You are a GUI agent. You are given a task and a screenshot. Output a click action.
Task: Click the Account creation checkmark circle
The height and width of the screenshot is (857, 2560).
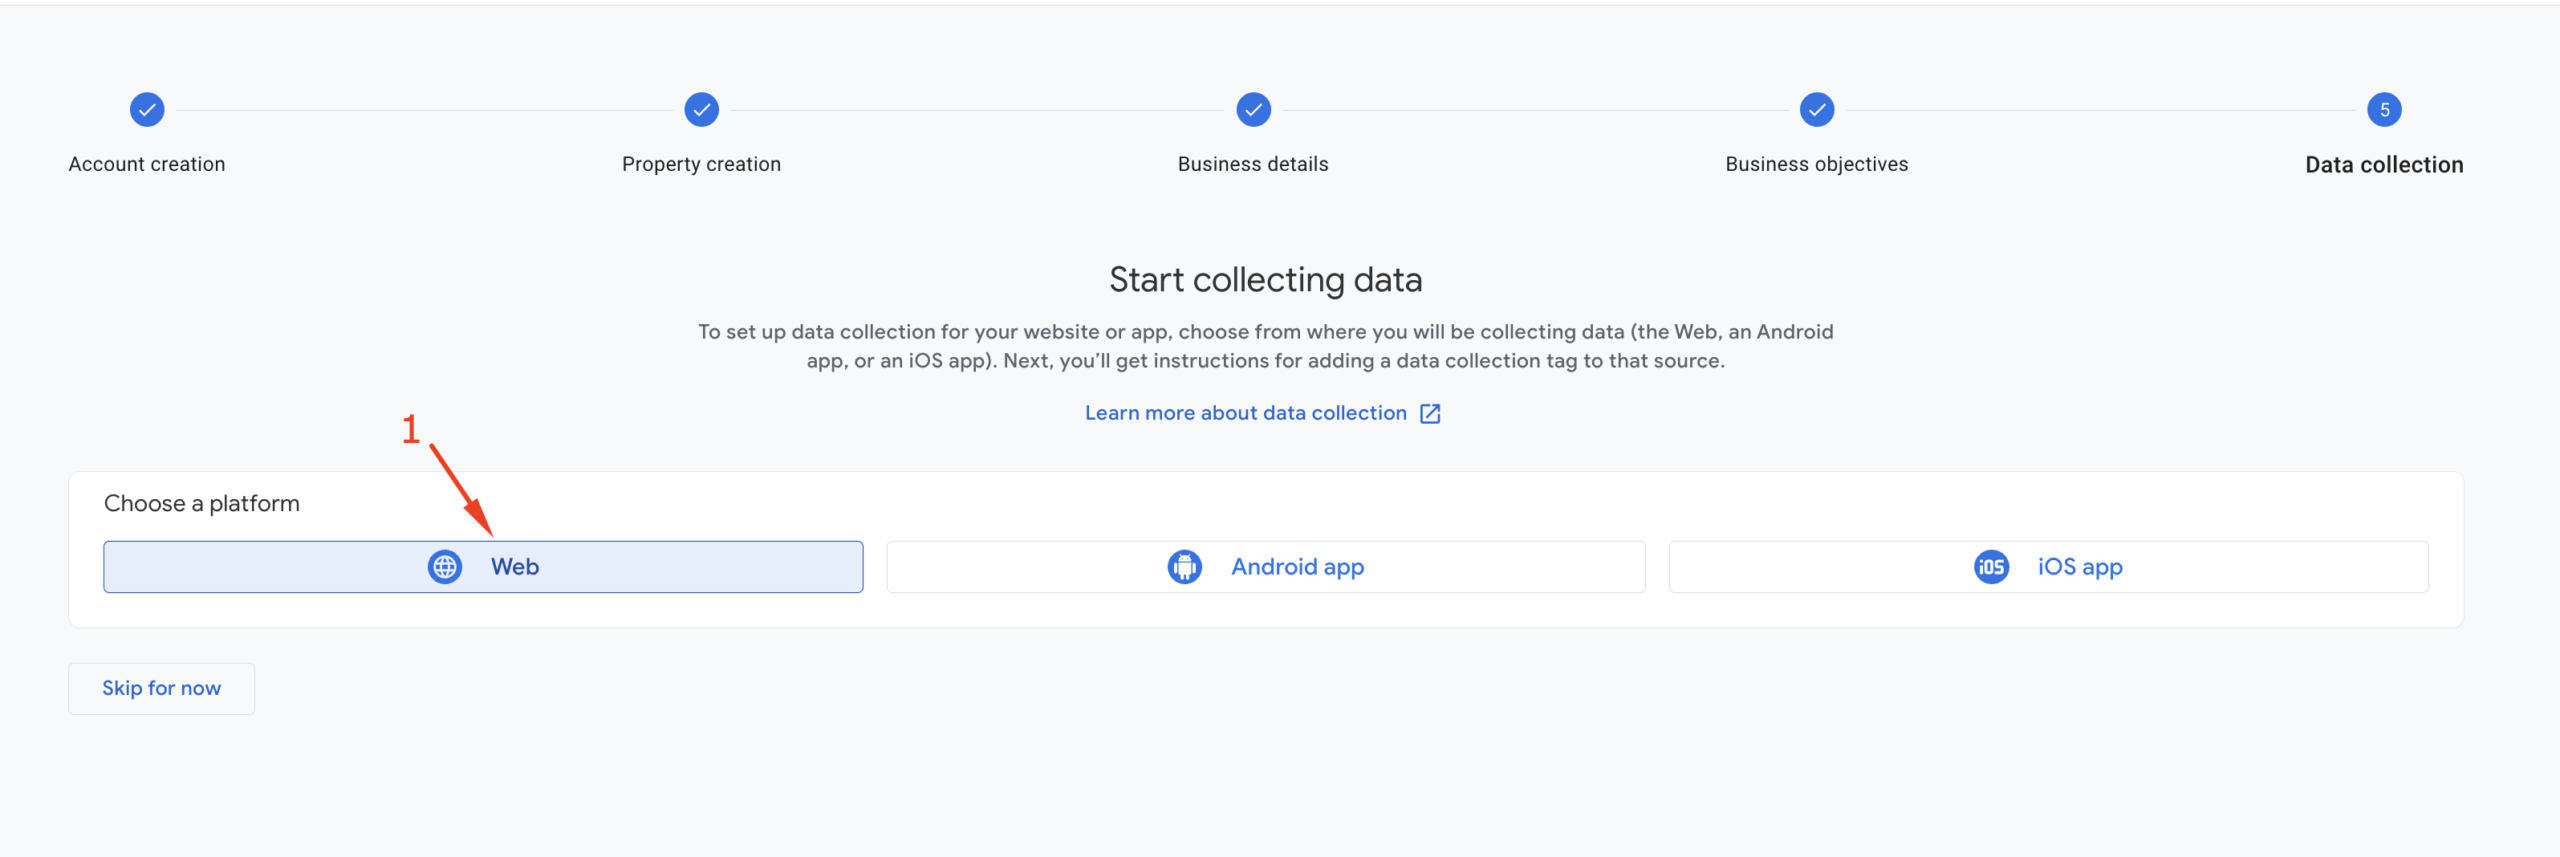pos(147,110)
